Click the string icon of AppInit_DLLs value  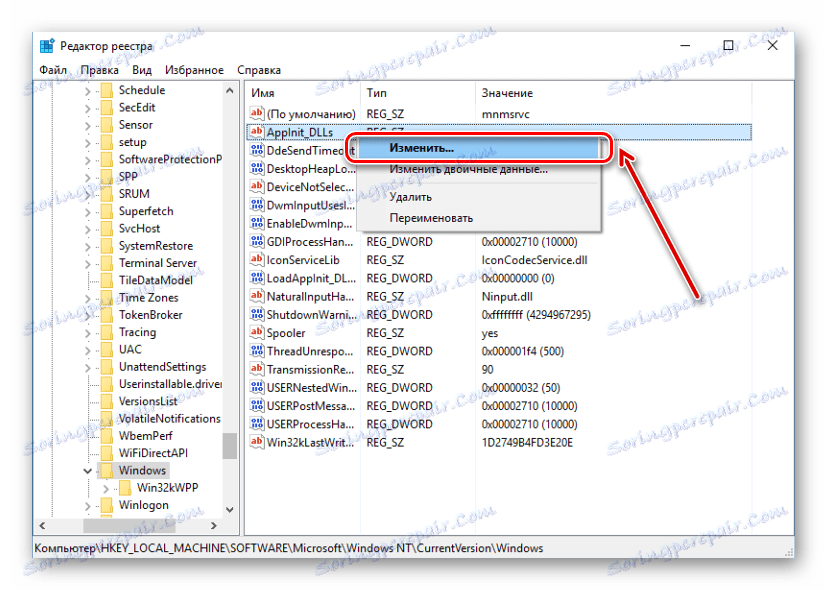pyautogui.click(x=256, y=131)
